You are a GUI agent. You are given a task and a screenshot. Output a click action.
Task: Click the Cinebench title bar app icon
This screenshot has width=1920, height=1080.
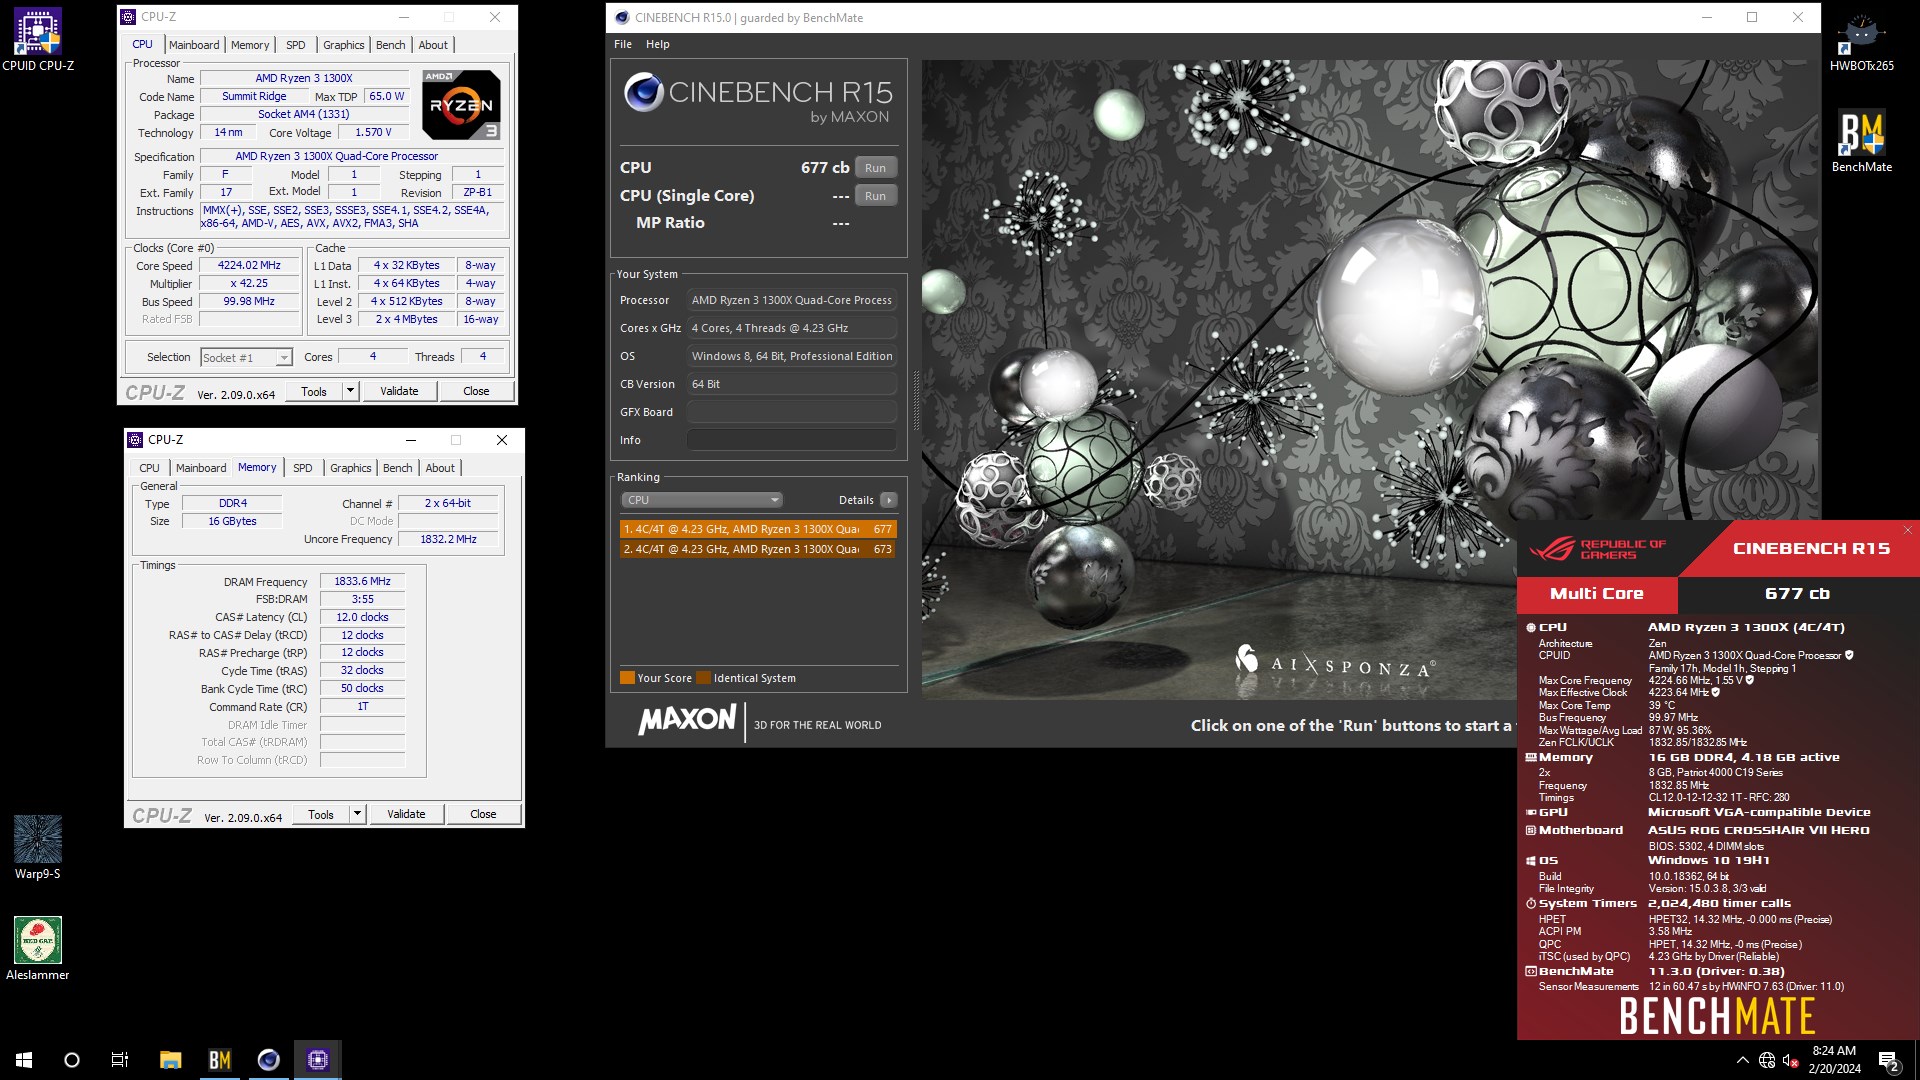click(x=622, y=17)
